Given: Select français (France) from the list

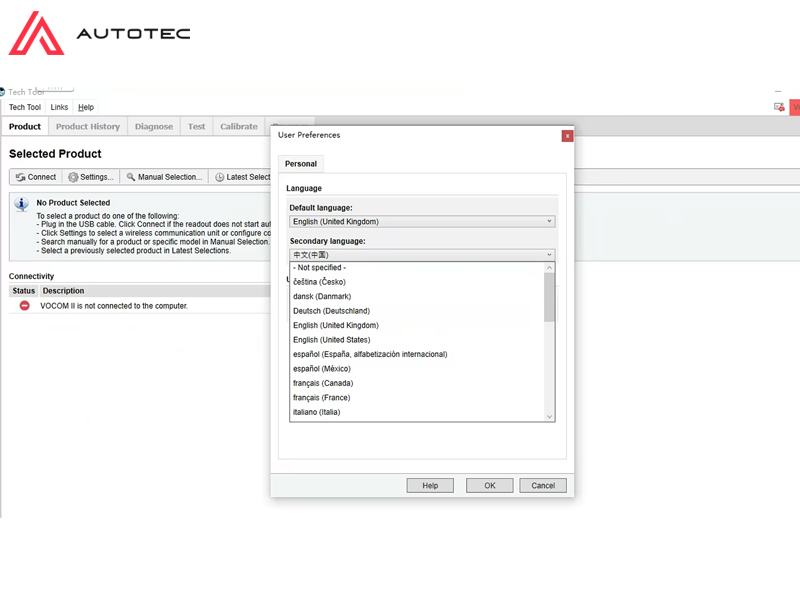Looking at the screenshot, I should [x=417, y=397].
